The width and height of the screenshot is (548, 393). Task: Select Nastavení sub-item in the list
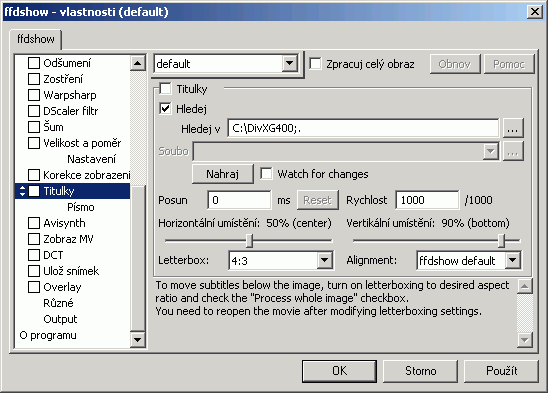91,159
